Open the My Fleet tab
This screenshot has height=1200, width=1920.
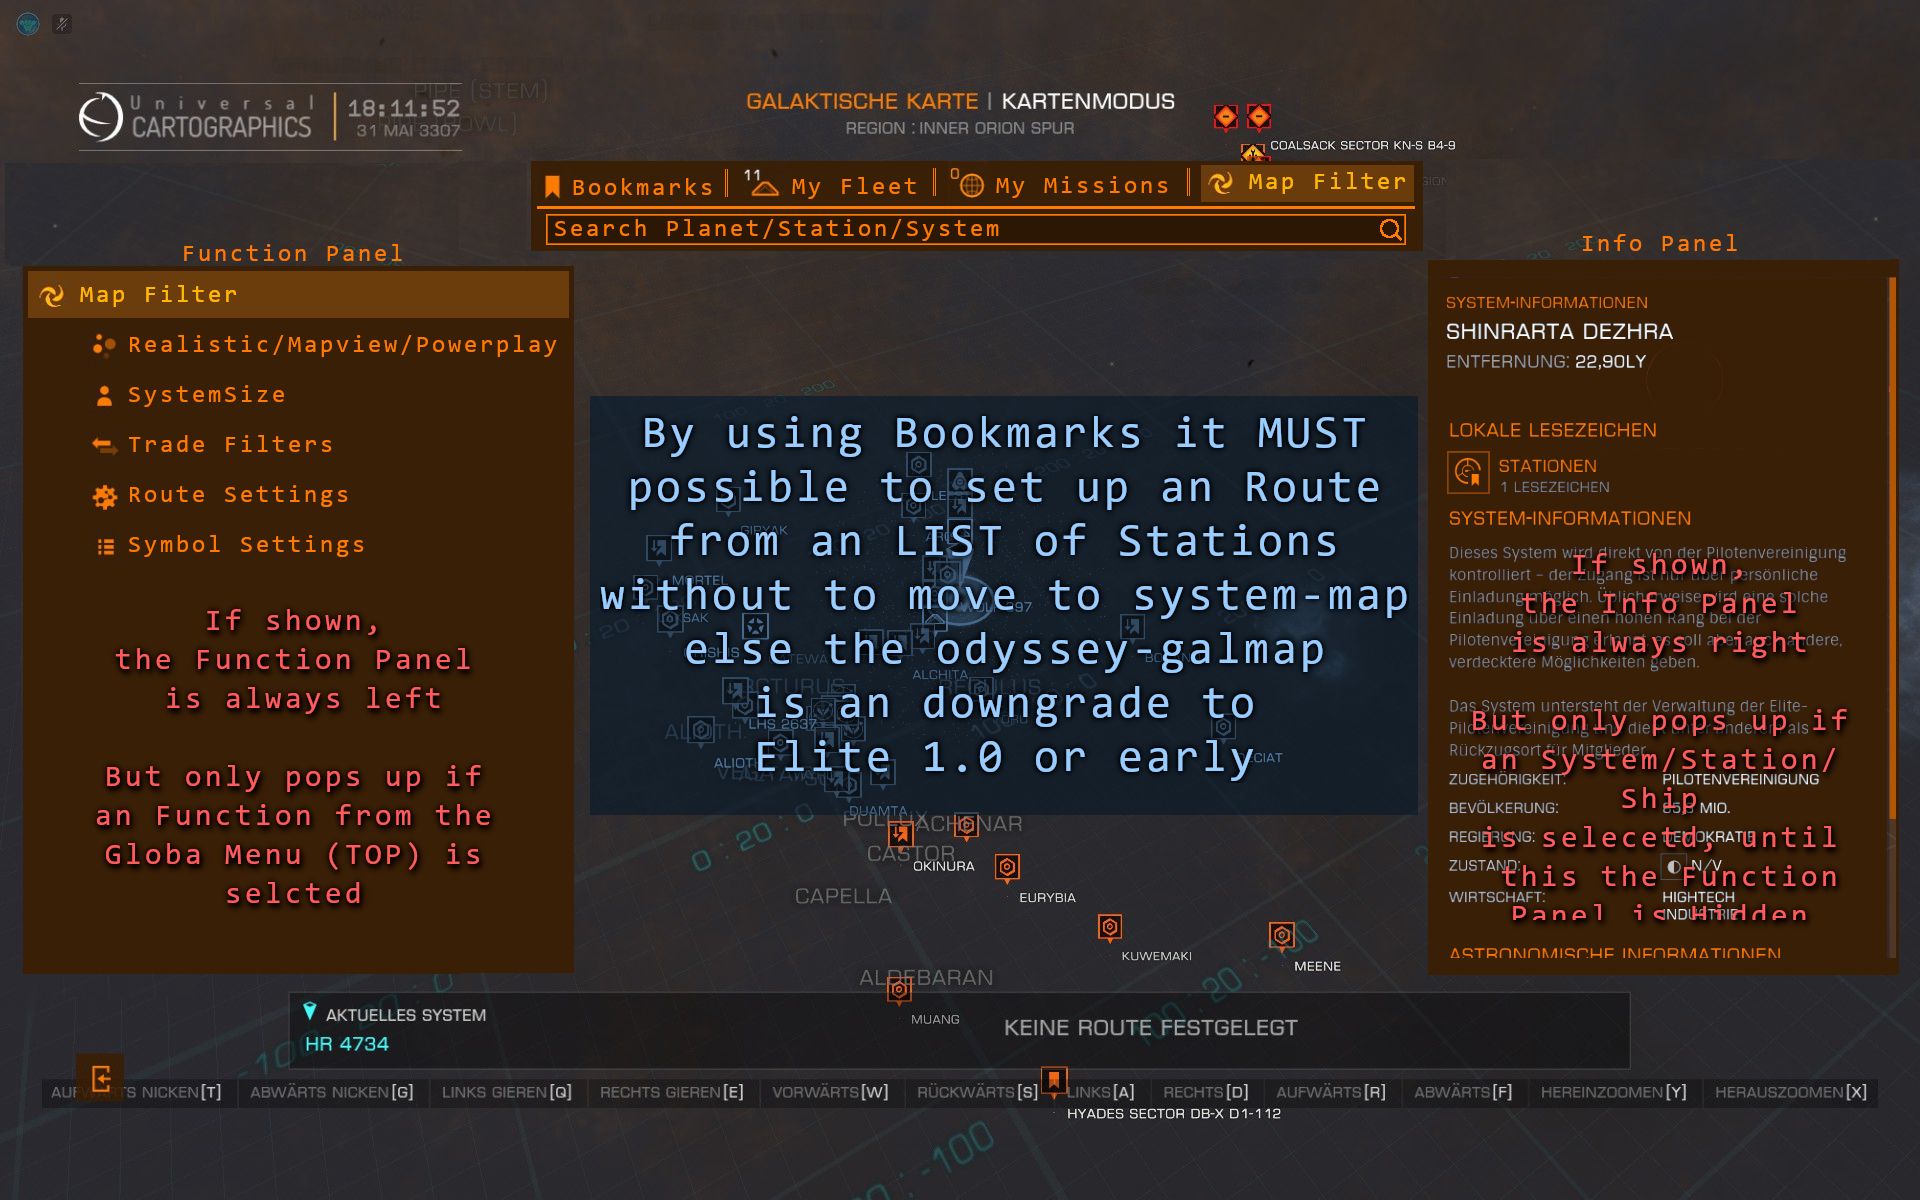tap(832, 185)
